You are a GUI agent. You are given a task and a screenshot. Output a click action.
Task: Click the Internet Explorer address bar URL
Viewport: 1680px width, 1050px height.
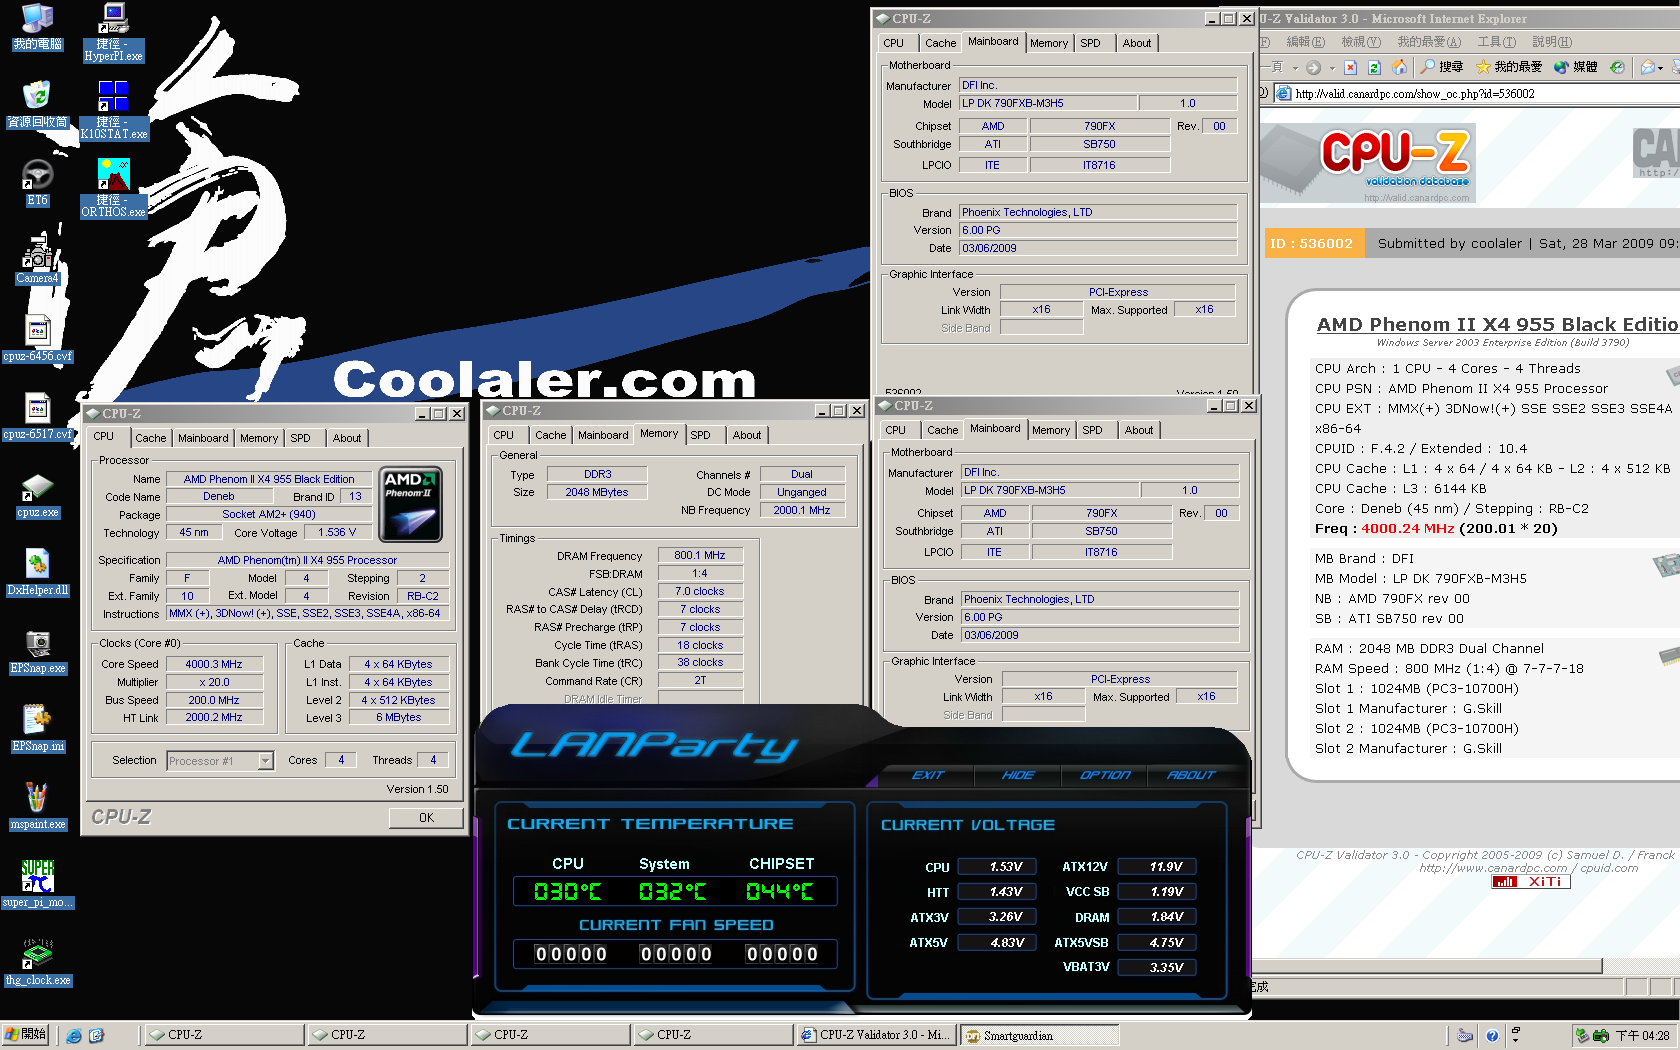pyautogui.click(x=1414, y=93)
